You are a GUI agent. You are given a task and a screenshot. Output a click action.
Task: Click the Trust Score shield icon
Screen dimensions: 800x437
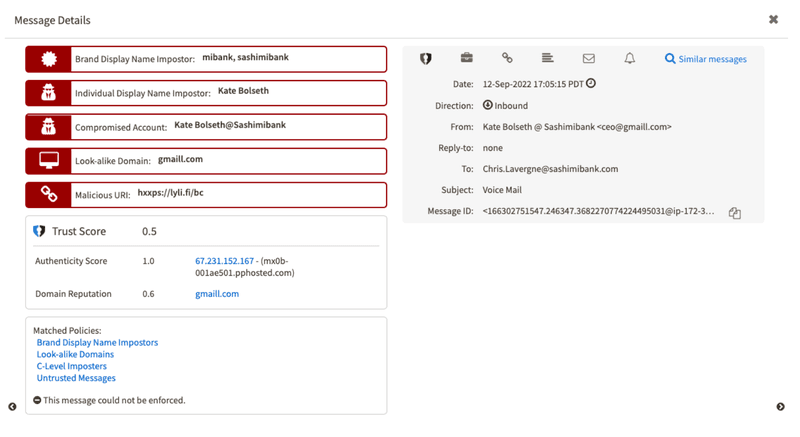tap(39, 231)
